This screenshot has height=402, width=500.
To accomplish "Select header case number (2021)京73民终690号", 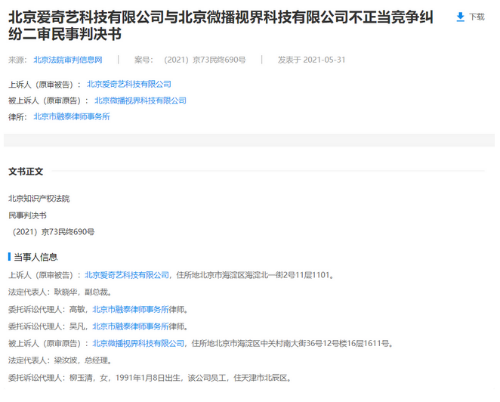I will pos(205,60).
